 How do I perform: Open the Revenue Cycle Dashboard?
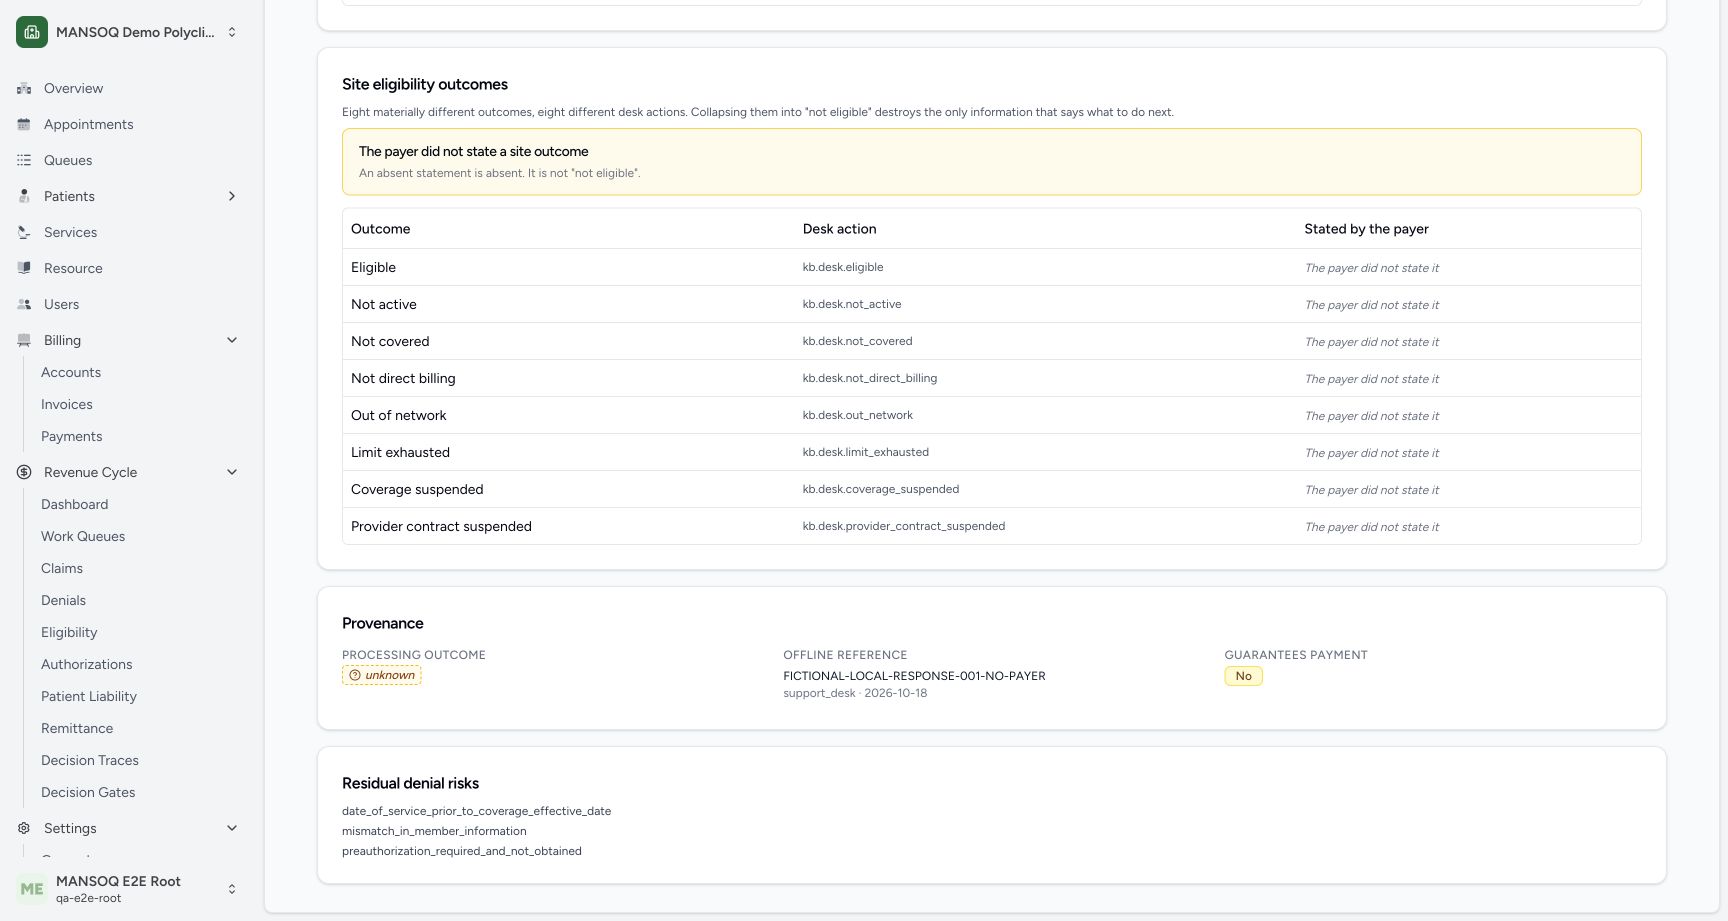click(x=75, y=504)
